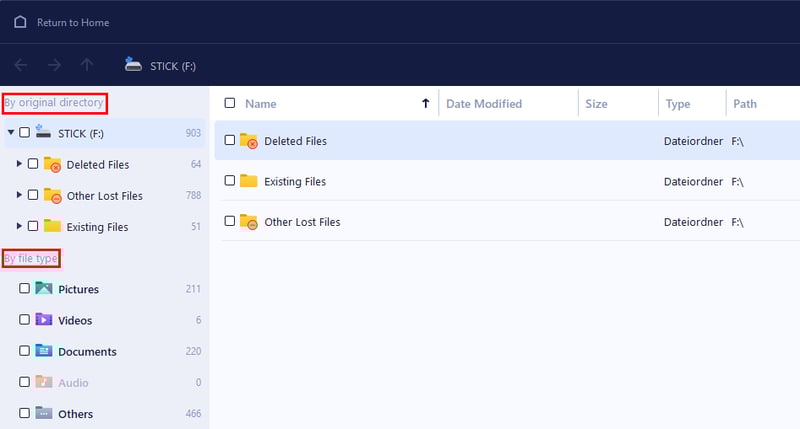800x429 pixels.
Task: Check Existing Files checkbox in sidebar
Action: point(33,226)
